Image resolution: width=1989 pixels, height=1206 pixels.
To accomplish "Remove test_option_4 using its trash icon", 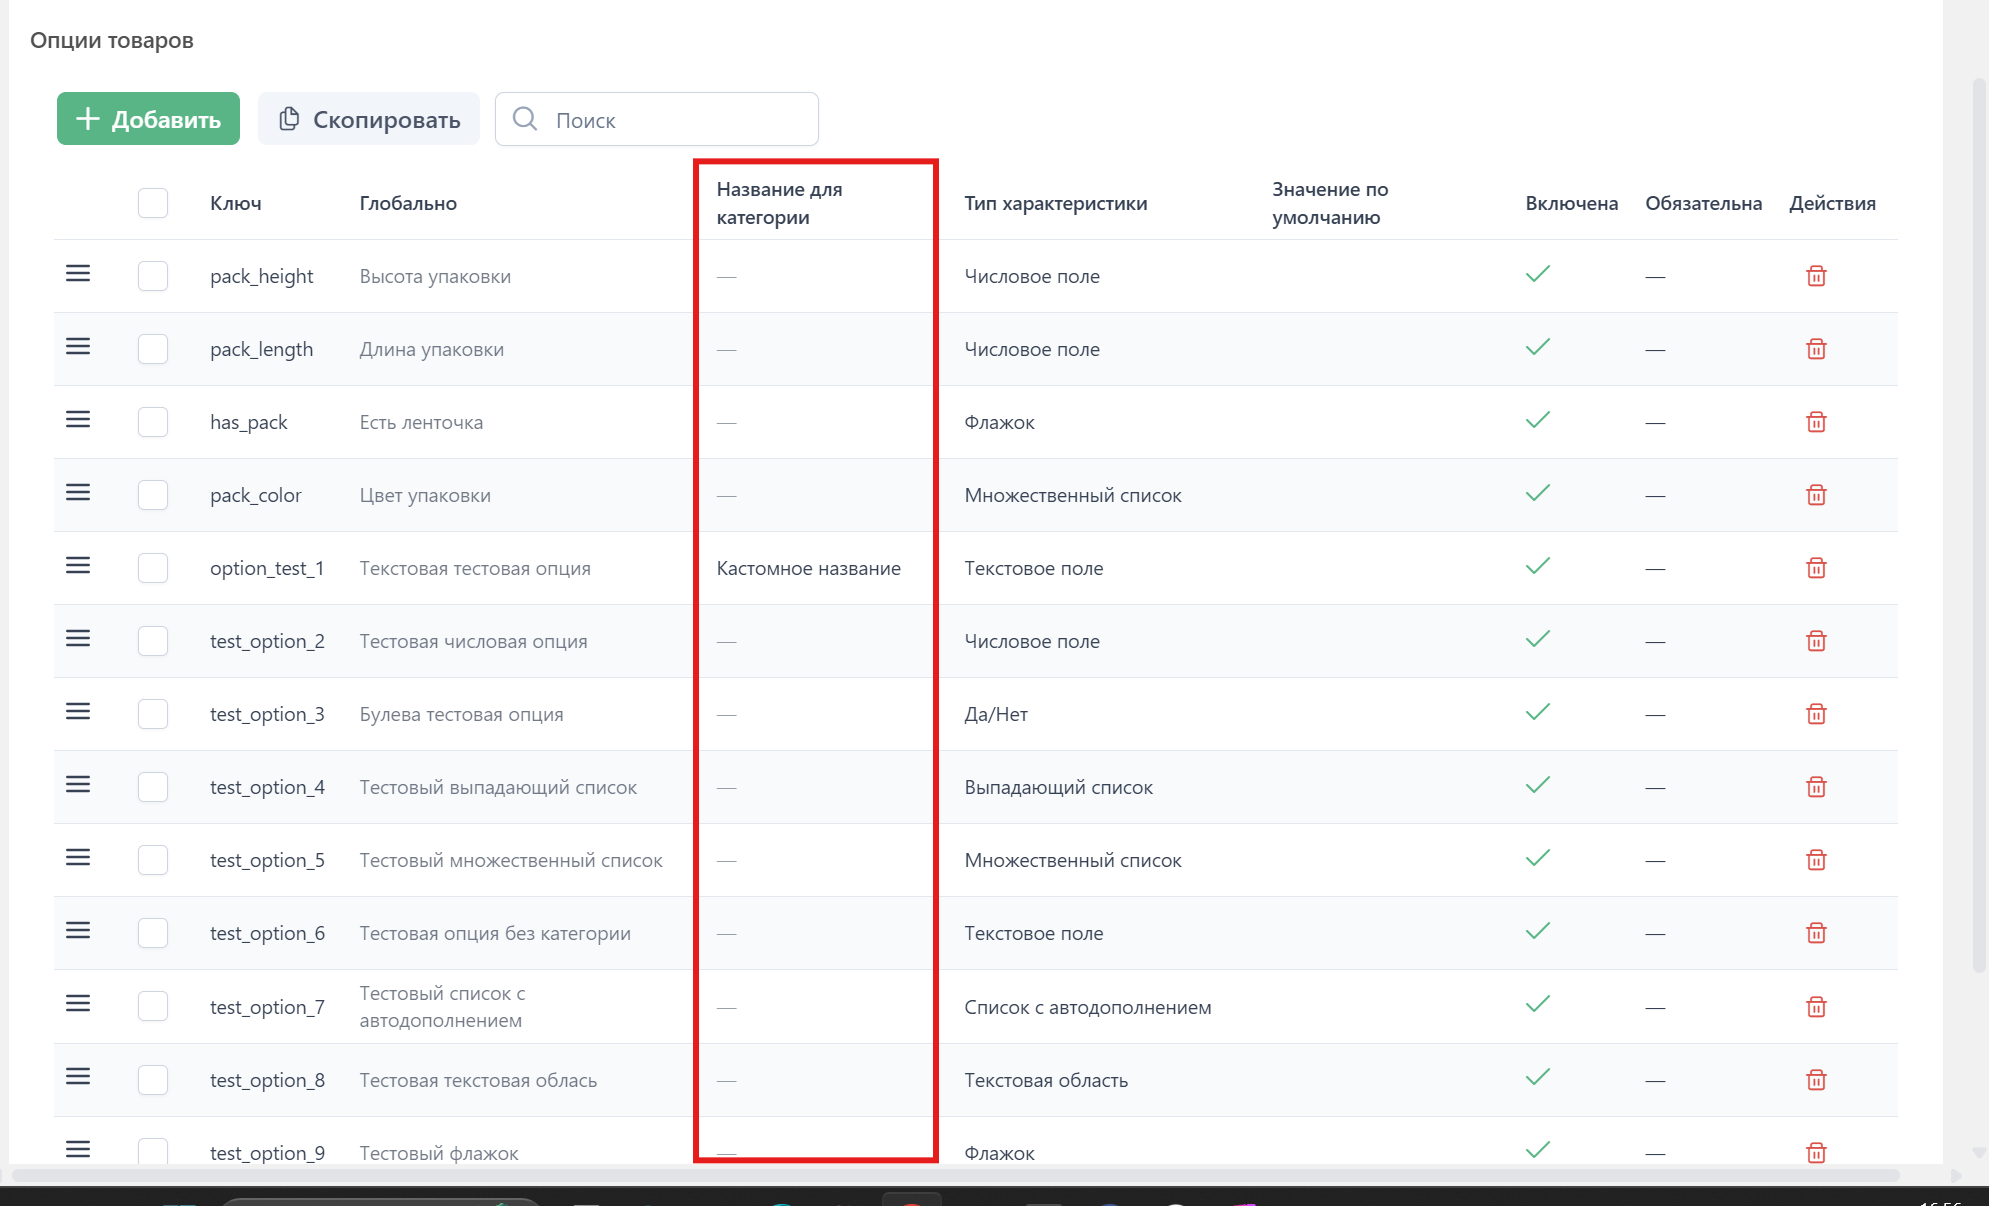I will (x=1816, y=787).
